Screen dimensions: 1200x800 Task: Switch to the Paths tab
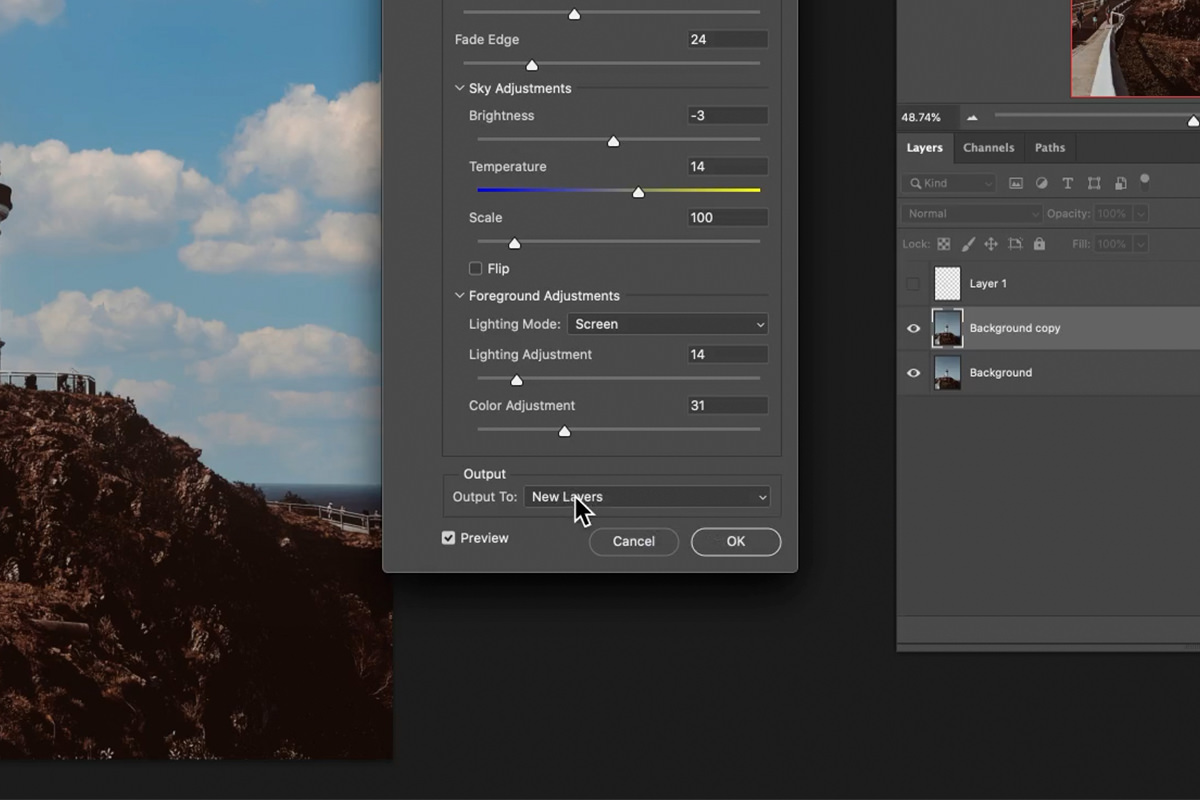click(x=1050, y=147)
